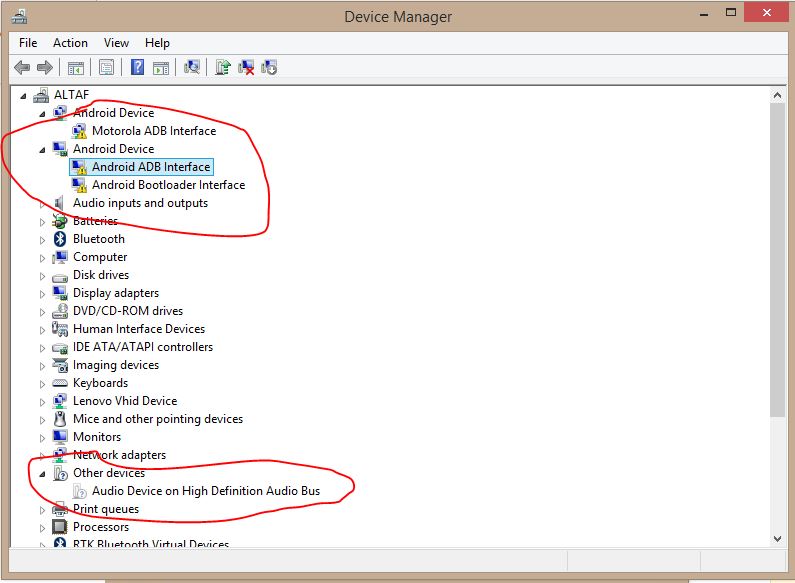The width and height of the screenshot is (795, 583).
Task: Click the scrollbar up arrow
Action: 777,95
